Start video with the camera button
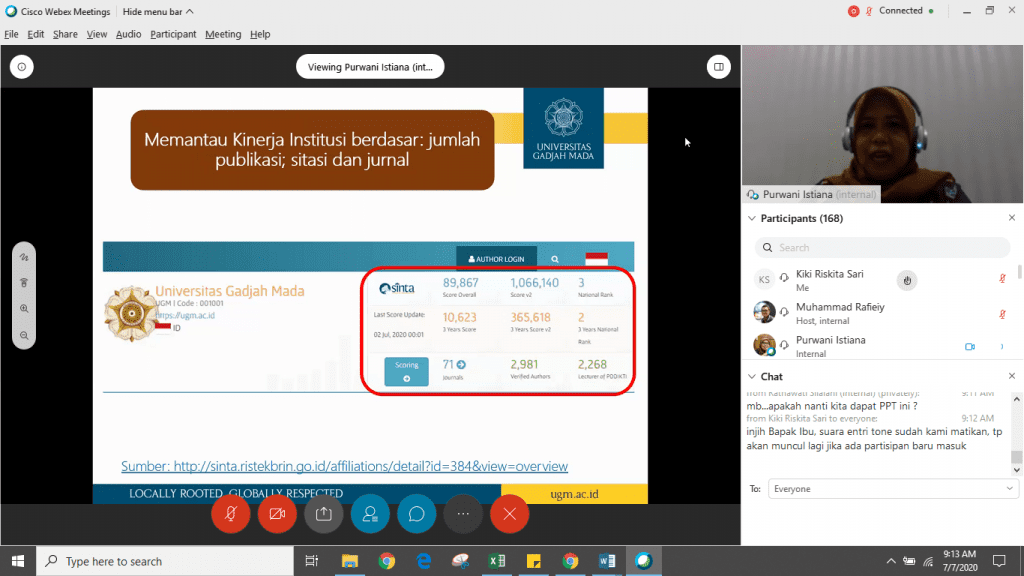The image size is (1024, 576). 277,514
